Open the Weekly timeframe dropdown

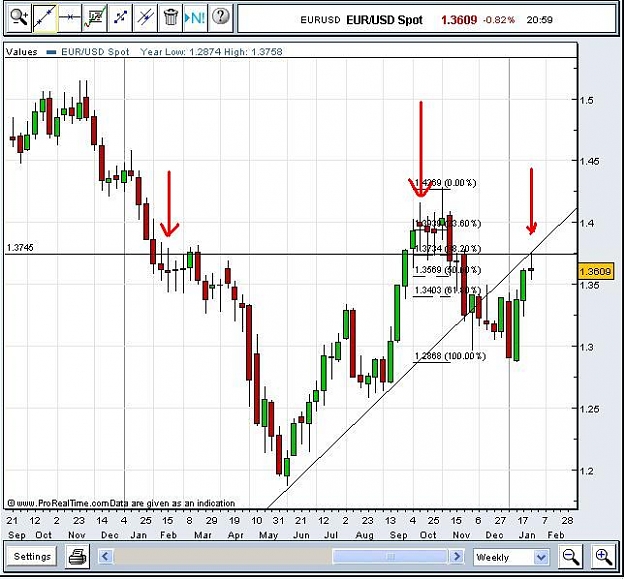click(511, 557)
